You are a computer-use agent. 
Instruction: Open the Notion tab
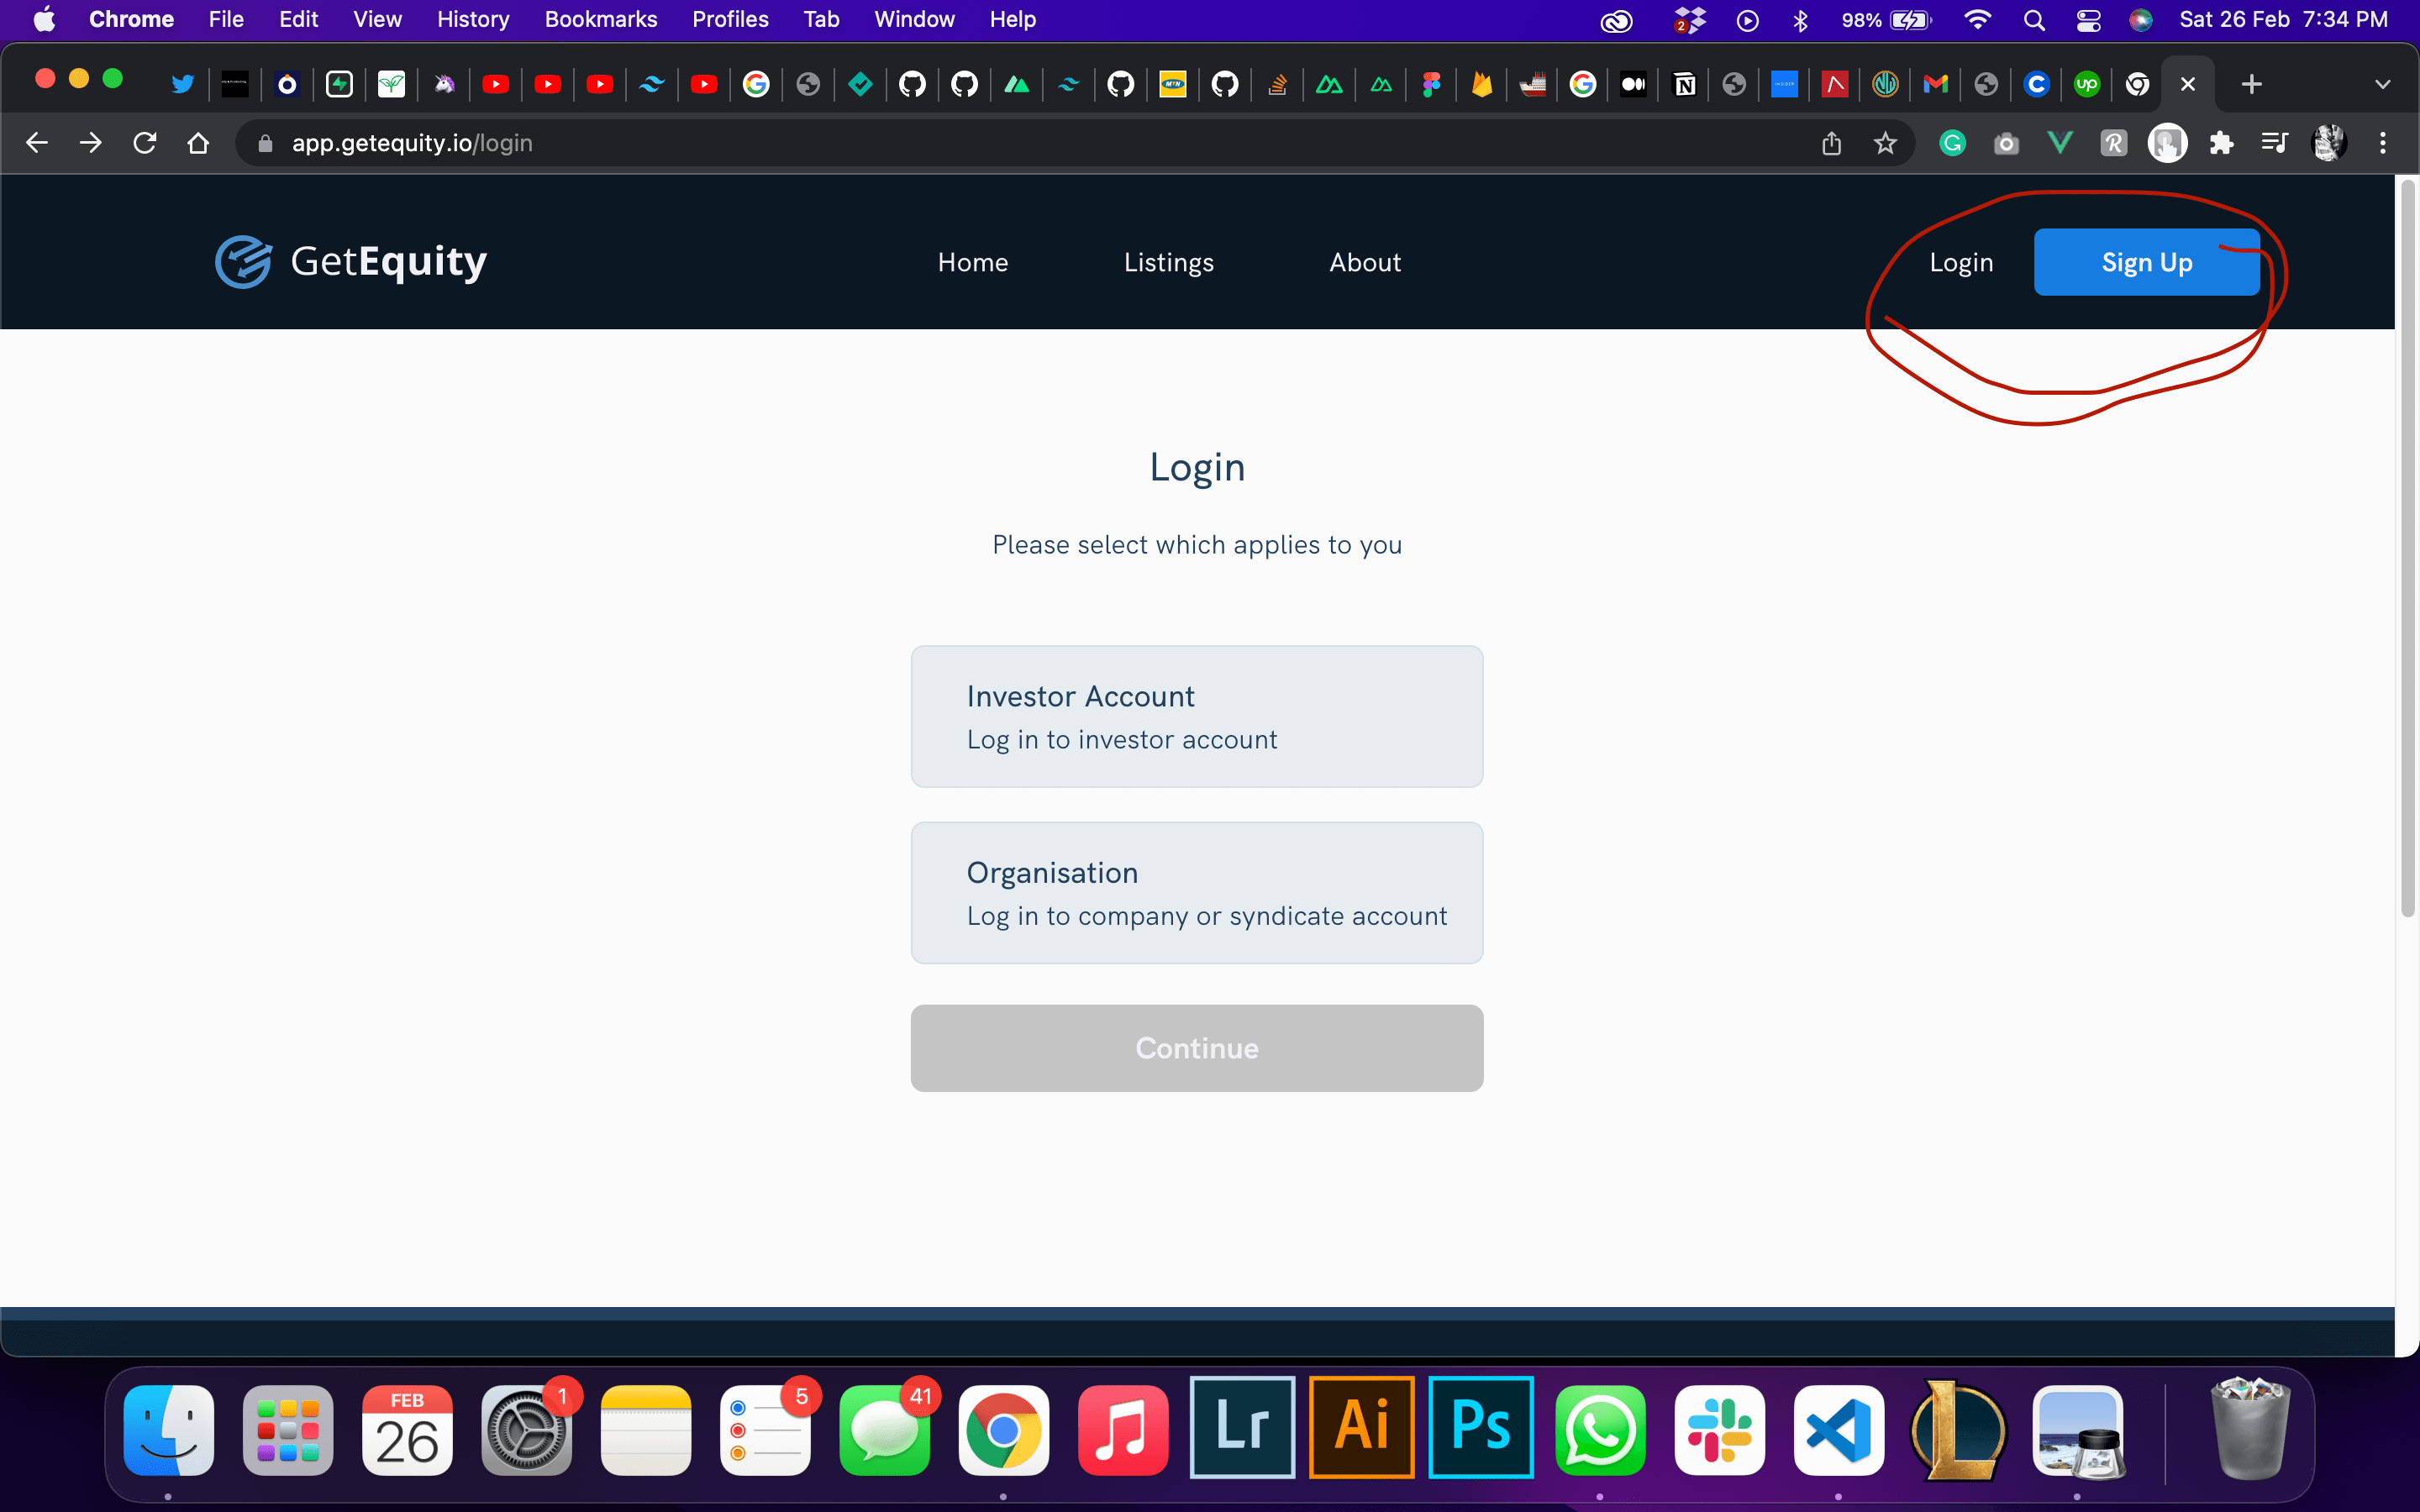[x=1685, y=84]
